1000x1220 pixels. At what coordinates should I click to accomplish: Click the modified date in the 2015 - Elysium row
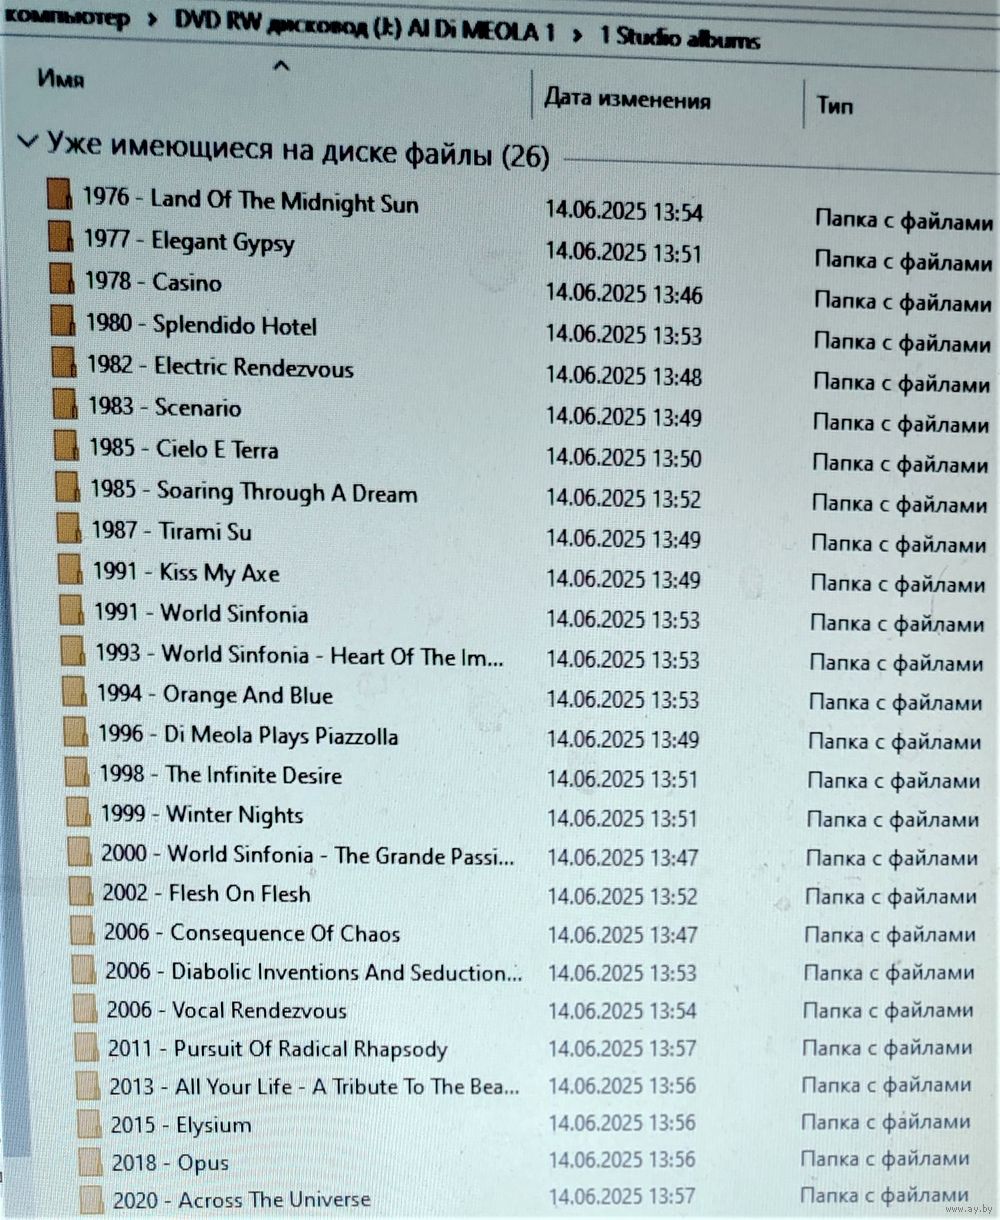coord(623,1122)
